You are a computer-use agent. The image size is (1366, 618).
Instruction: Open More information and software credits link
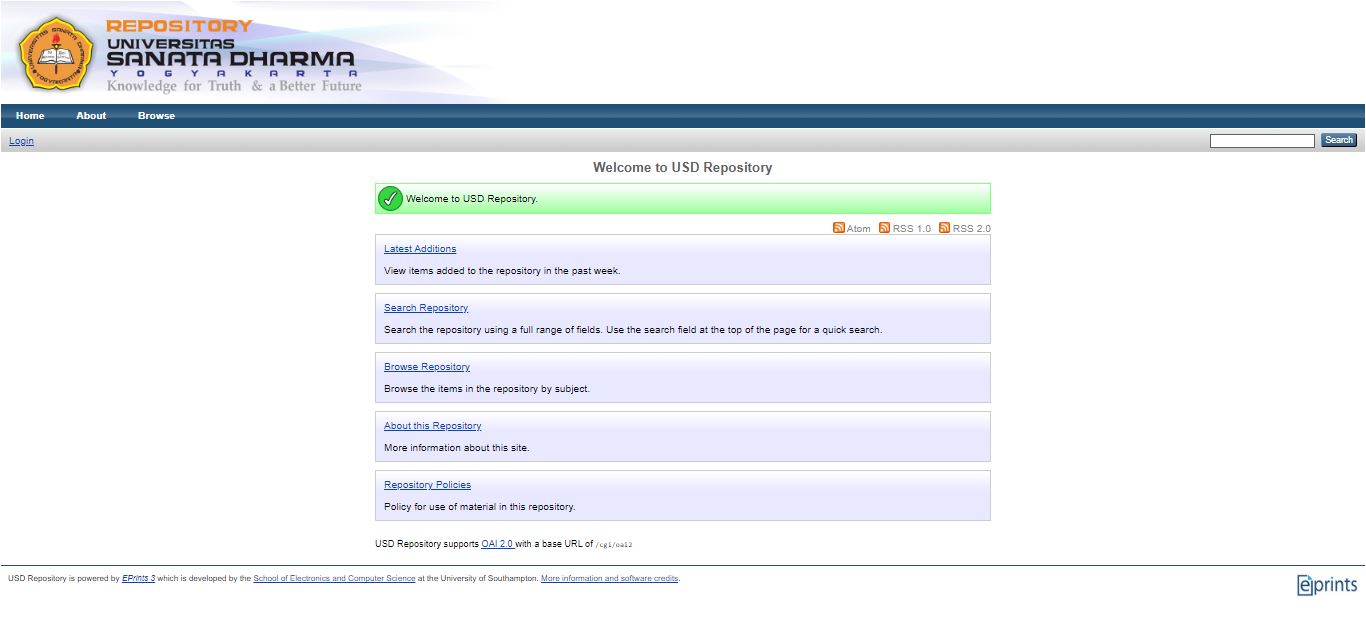(x=609, y=578)
